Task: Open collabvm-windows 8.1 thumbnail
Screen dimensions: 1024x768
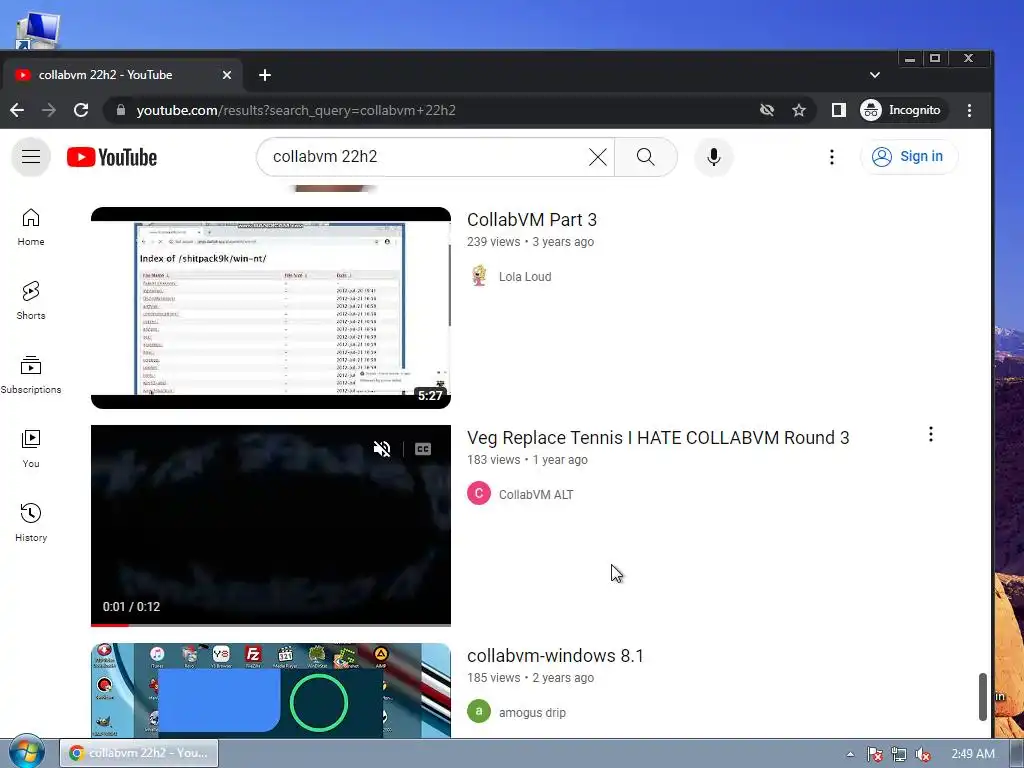Action: click(x=270, y=690)
